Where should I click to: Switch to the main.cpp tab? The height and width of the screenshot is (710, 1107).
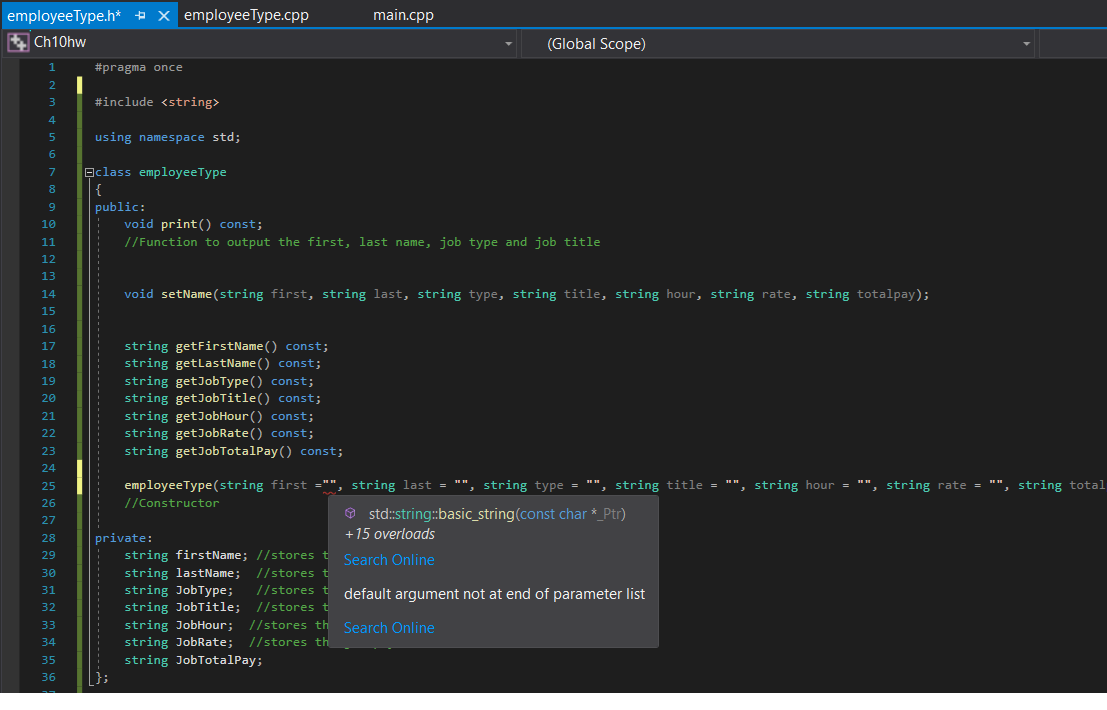[403, 15]
